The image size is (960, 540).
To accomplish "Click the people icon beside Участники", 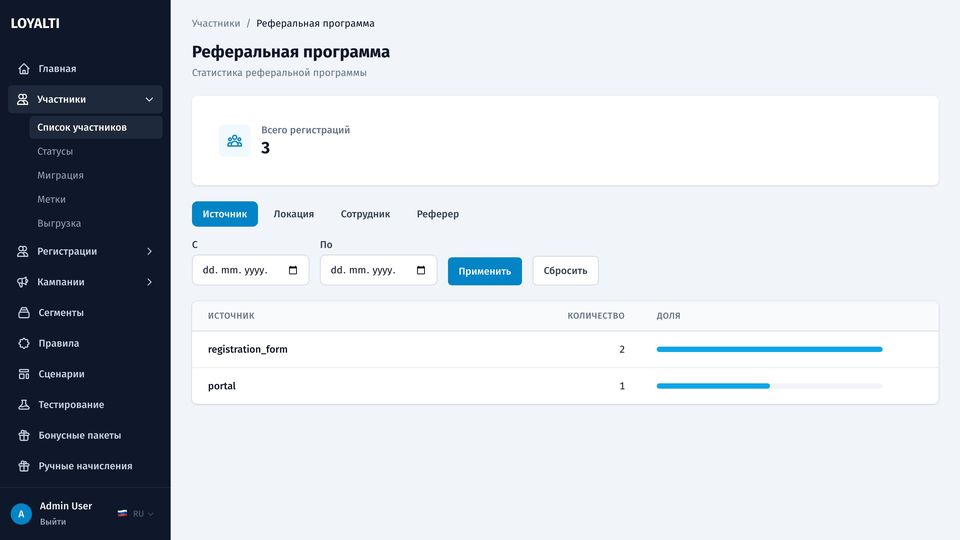I will [x=23, y=99].
